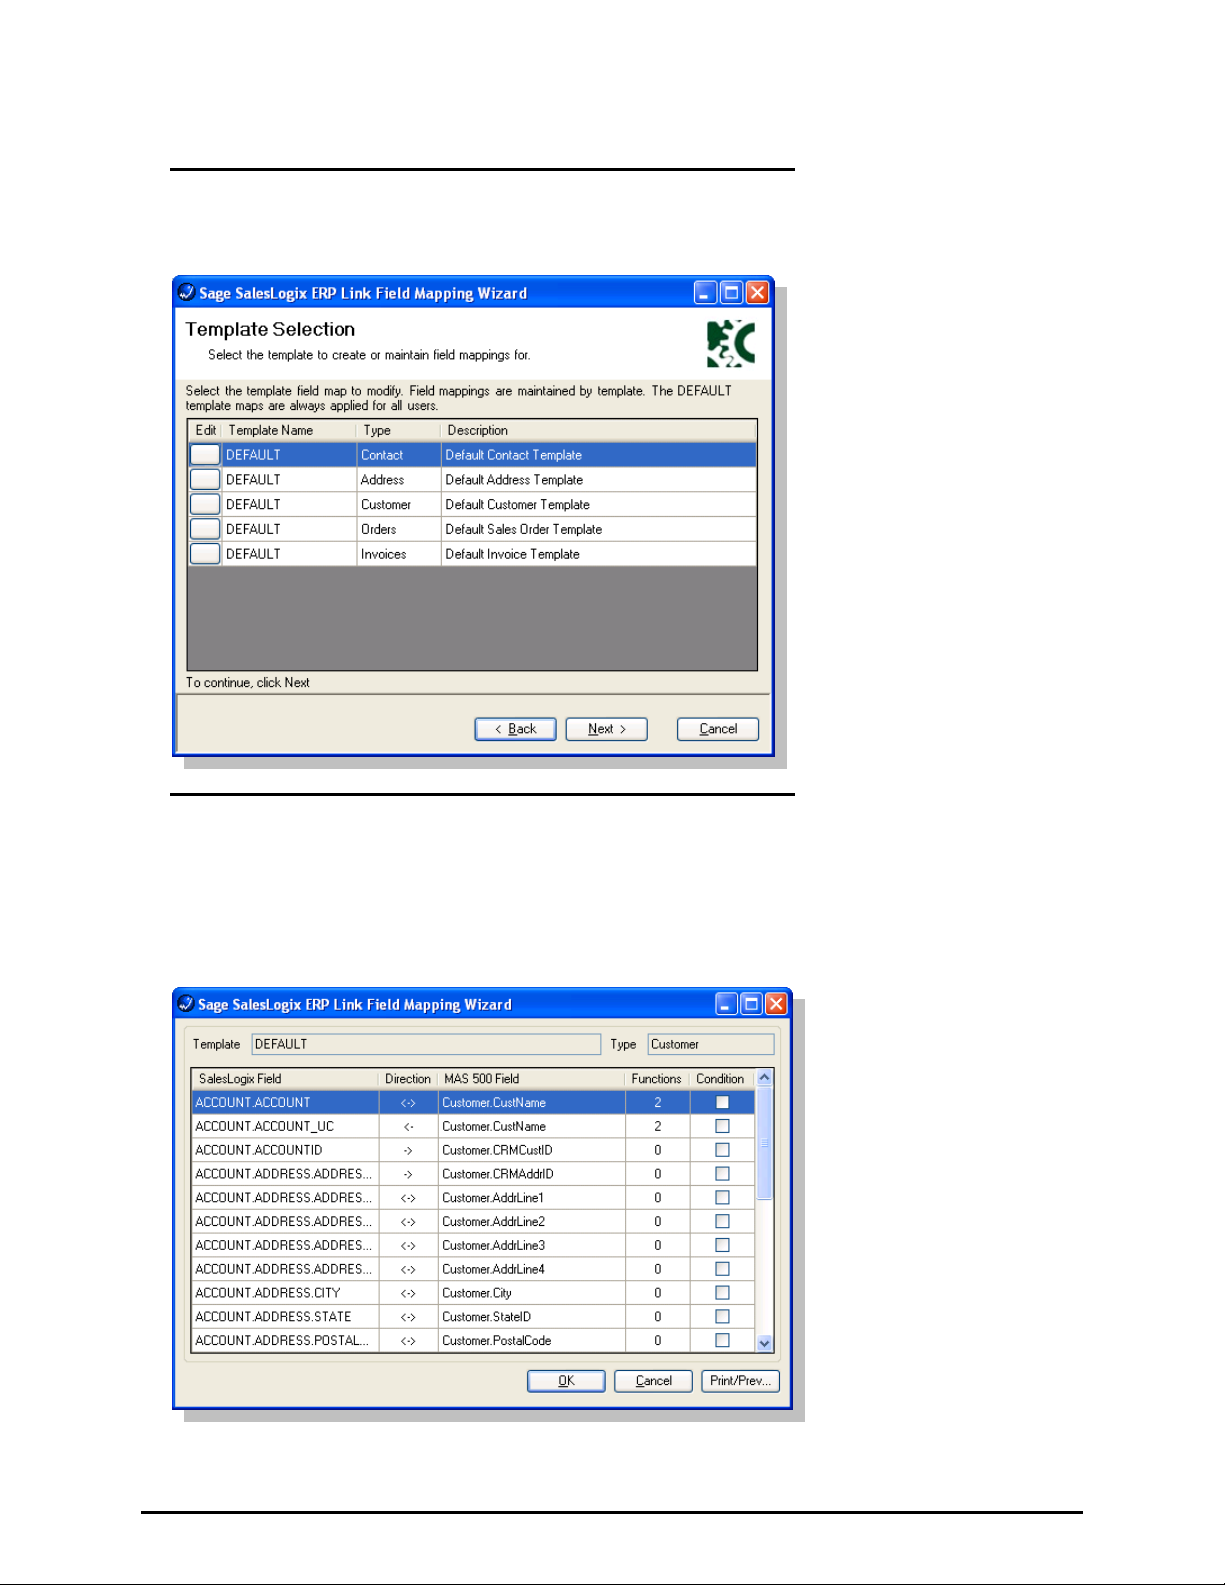This screenshot has height=1585, width=1225.
Task: Toggle Condition checkbox for Customer.AddrLine2 row
Action: click(722, 1221)
